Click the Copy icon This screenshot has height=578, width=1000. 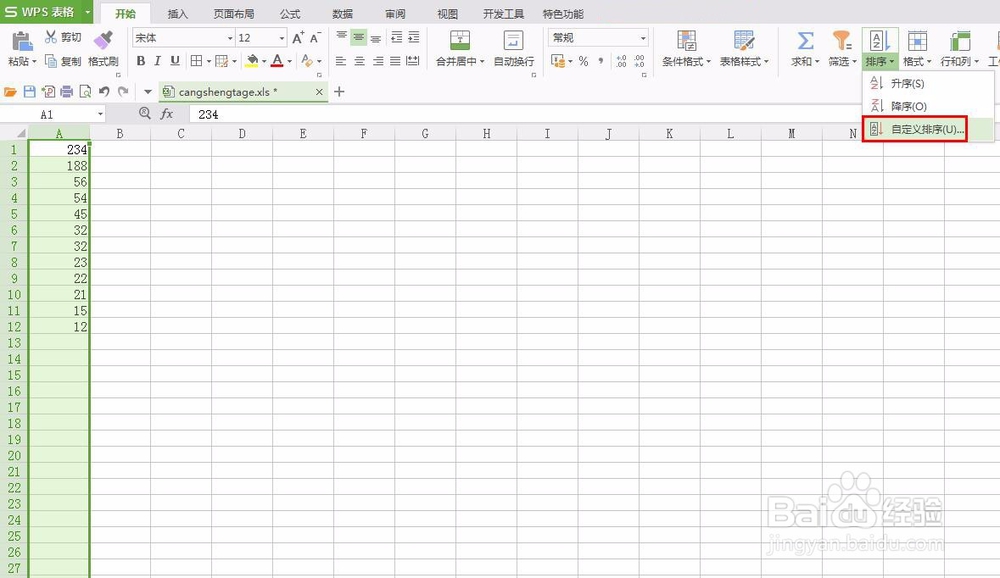pos(51,61)
